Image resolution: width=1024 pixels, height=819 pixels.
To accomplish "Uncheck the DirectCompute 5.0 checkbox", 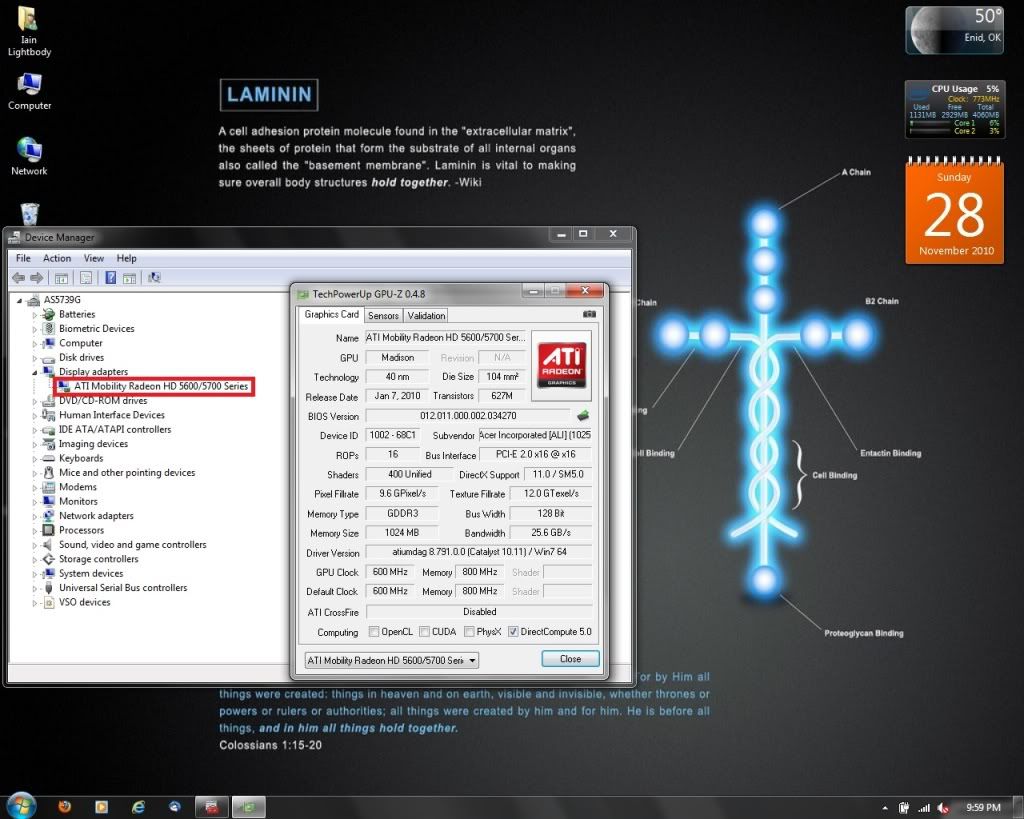I will click(513, 632).
